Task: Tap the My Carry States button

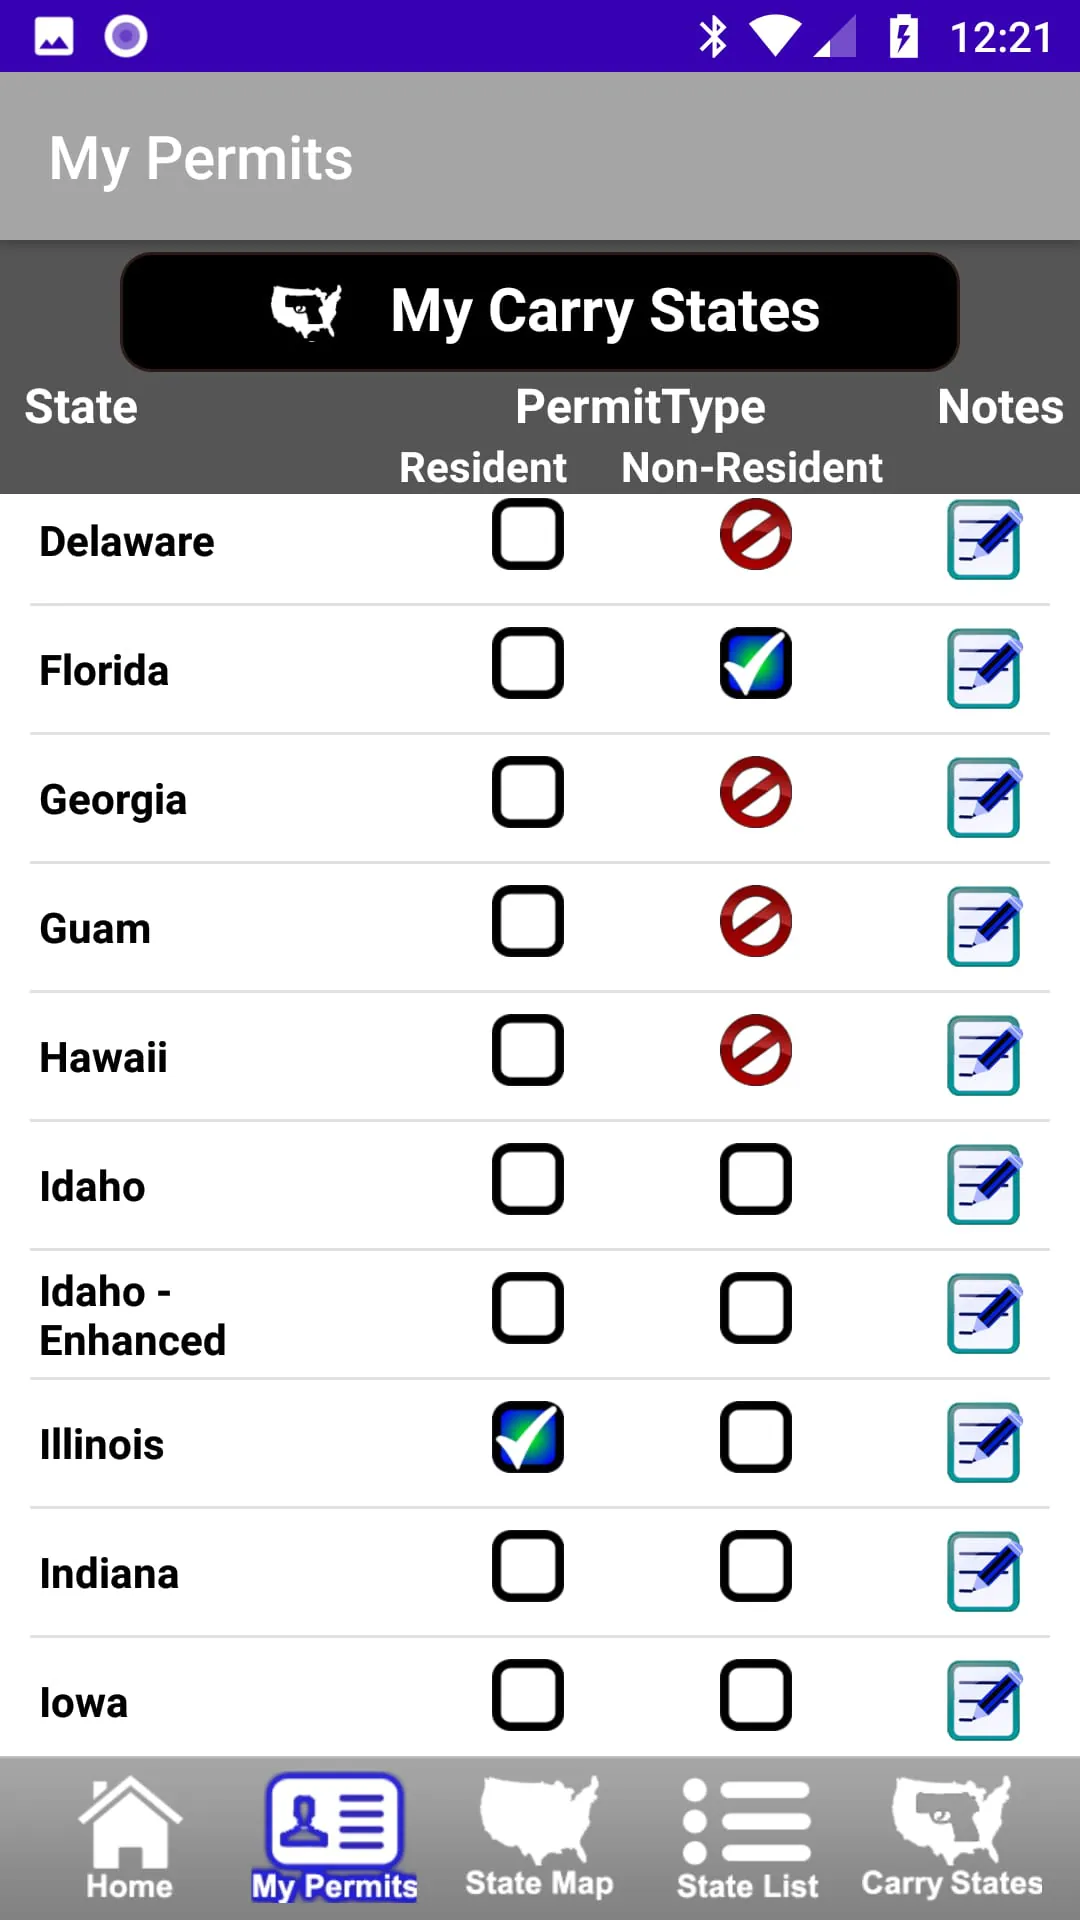Action: coord(540,311)
